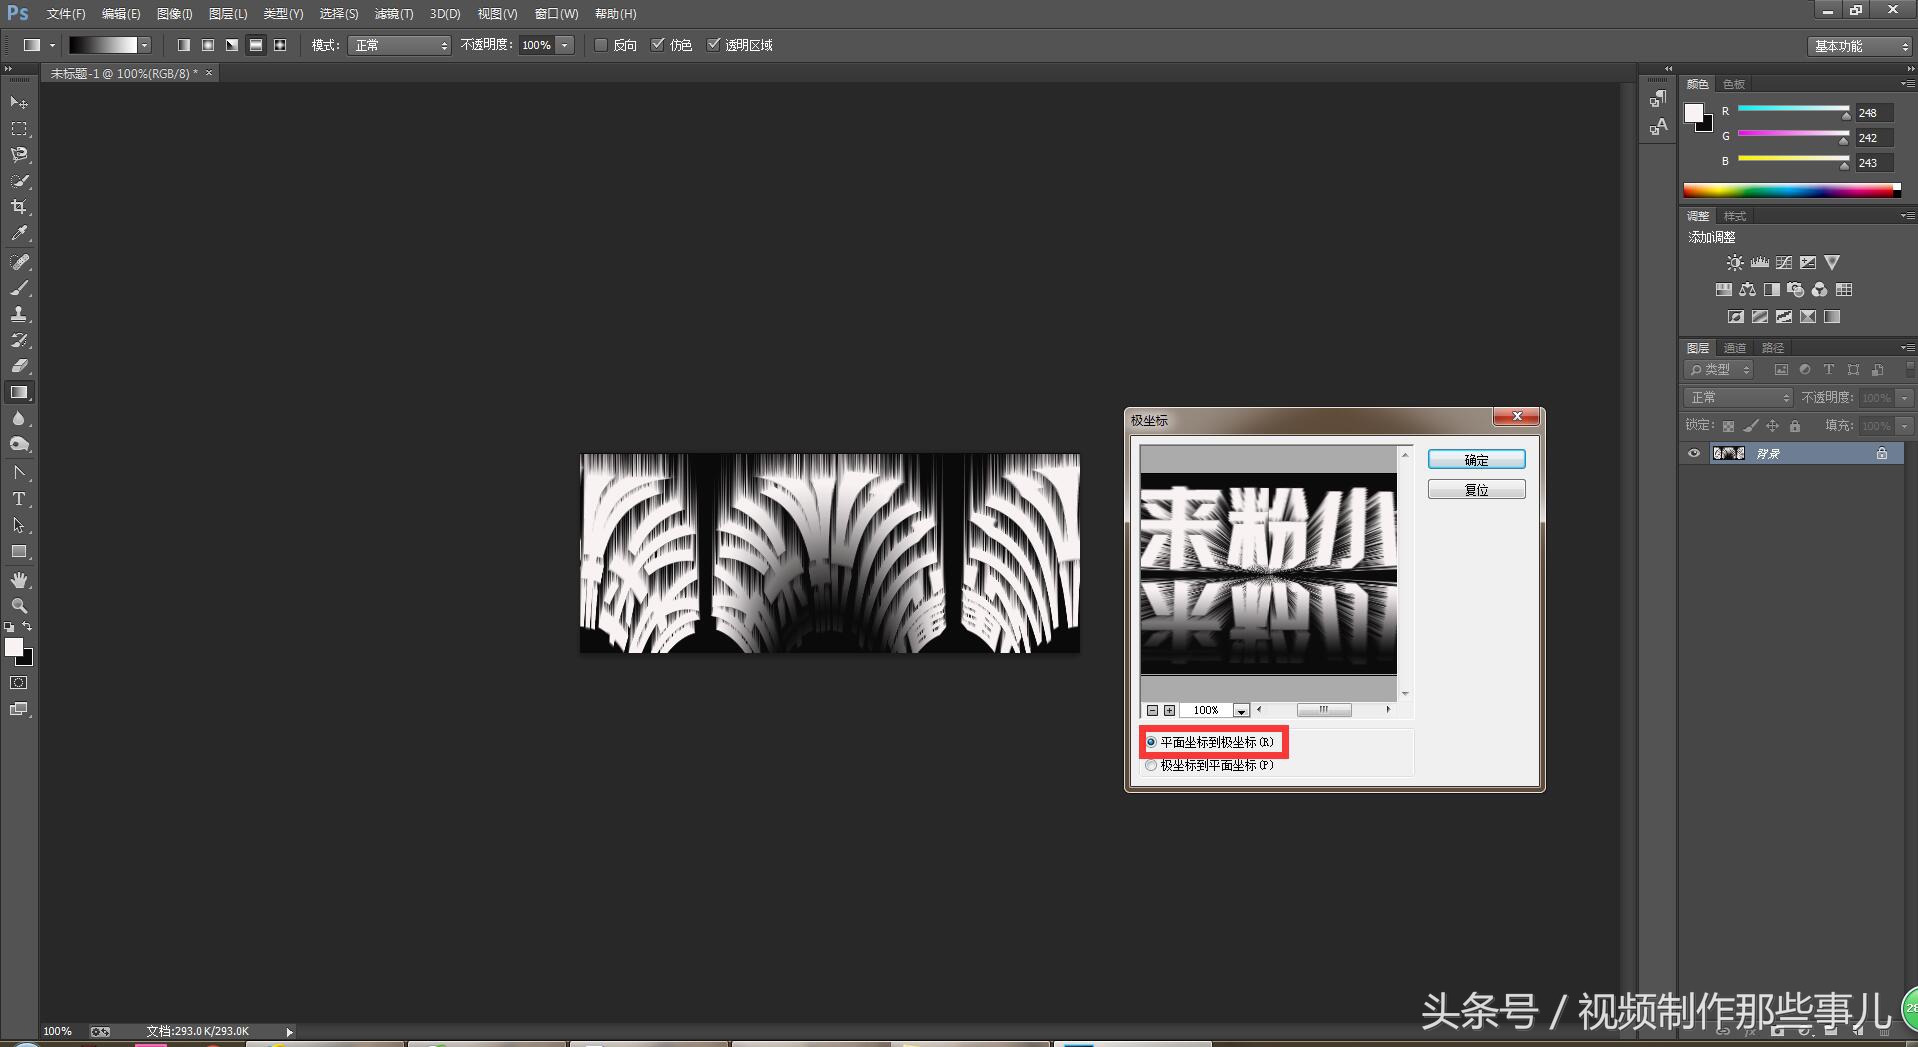The height and width of the screenshot is (1047, 1918).
Task: Select the Eraser tool
Action: pos(19,366)
